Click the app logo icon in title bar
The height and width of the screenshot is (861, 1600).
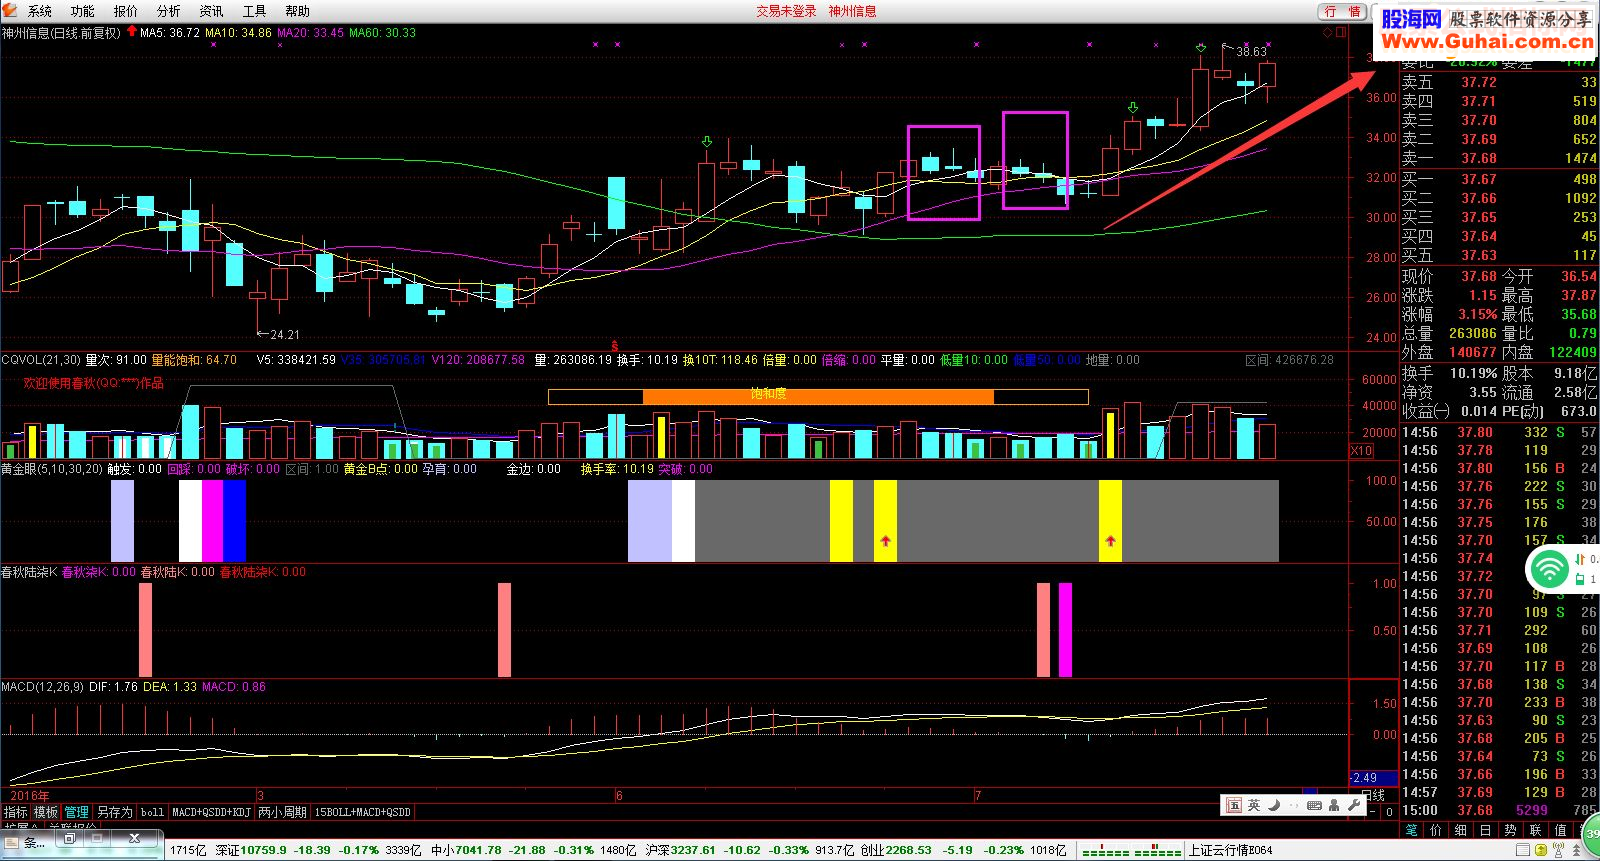pyautogui.click(x=11, y=11)
